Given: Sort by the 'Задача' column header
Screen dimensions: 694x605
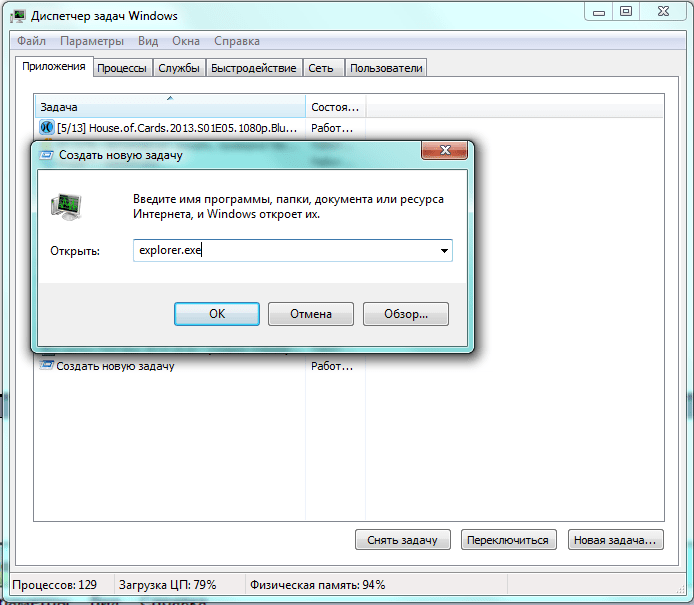Looking at the screenshot, I should point(170,107).
